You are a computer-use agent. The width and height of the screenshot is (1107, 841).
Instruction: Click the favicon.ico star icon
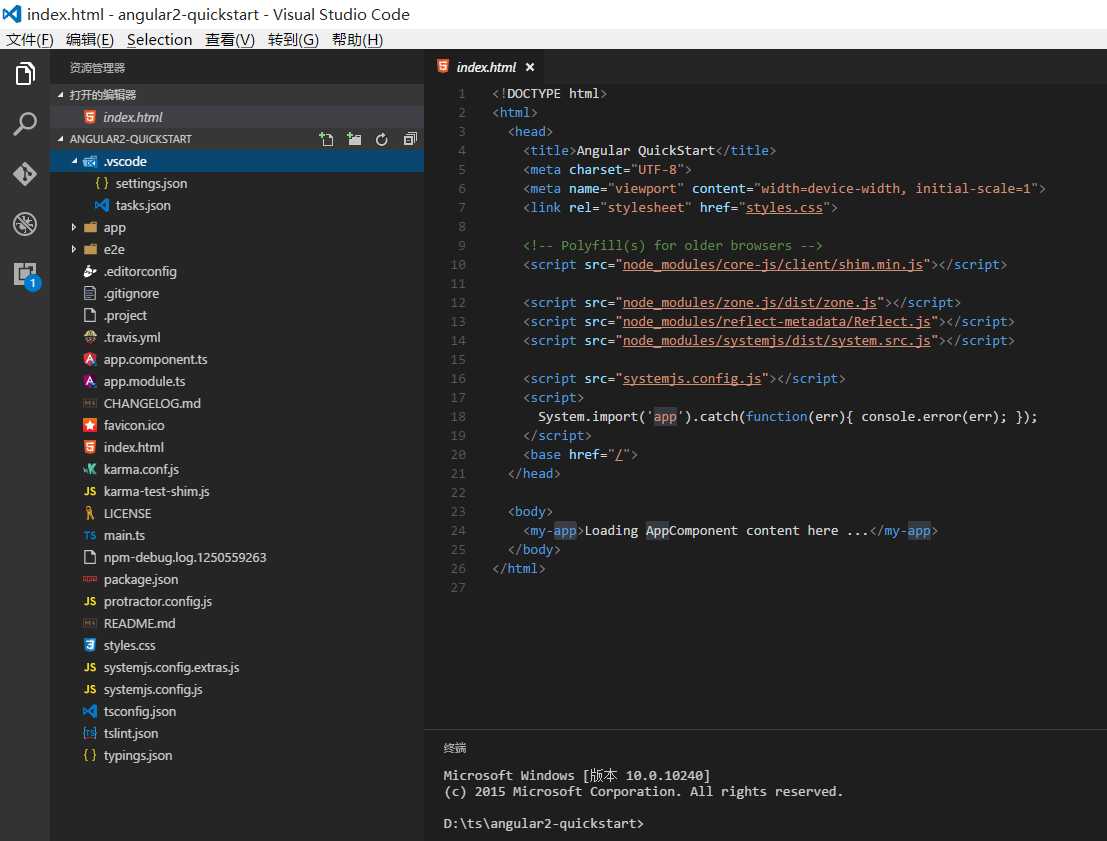90,425
